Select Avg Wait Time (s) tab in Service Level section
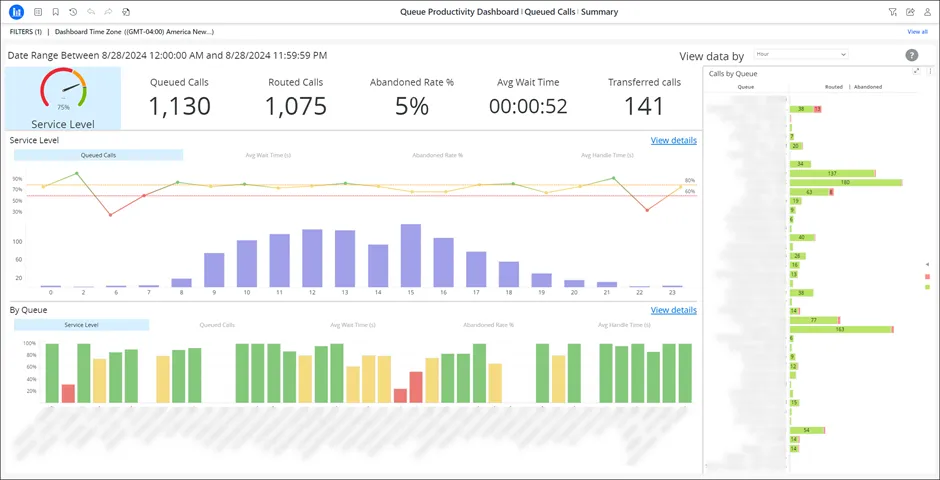 pos(268,155)
